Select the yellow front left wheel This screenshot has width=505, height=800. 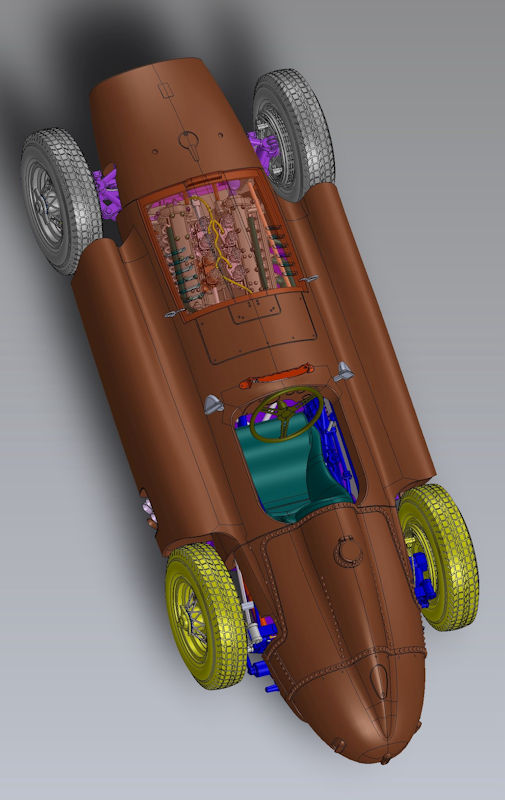tap(206, 615)
